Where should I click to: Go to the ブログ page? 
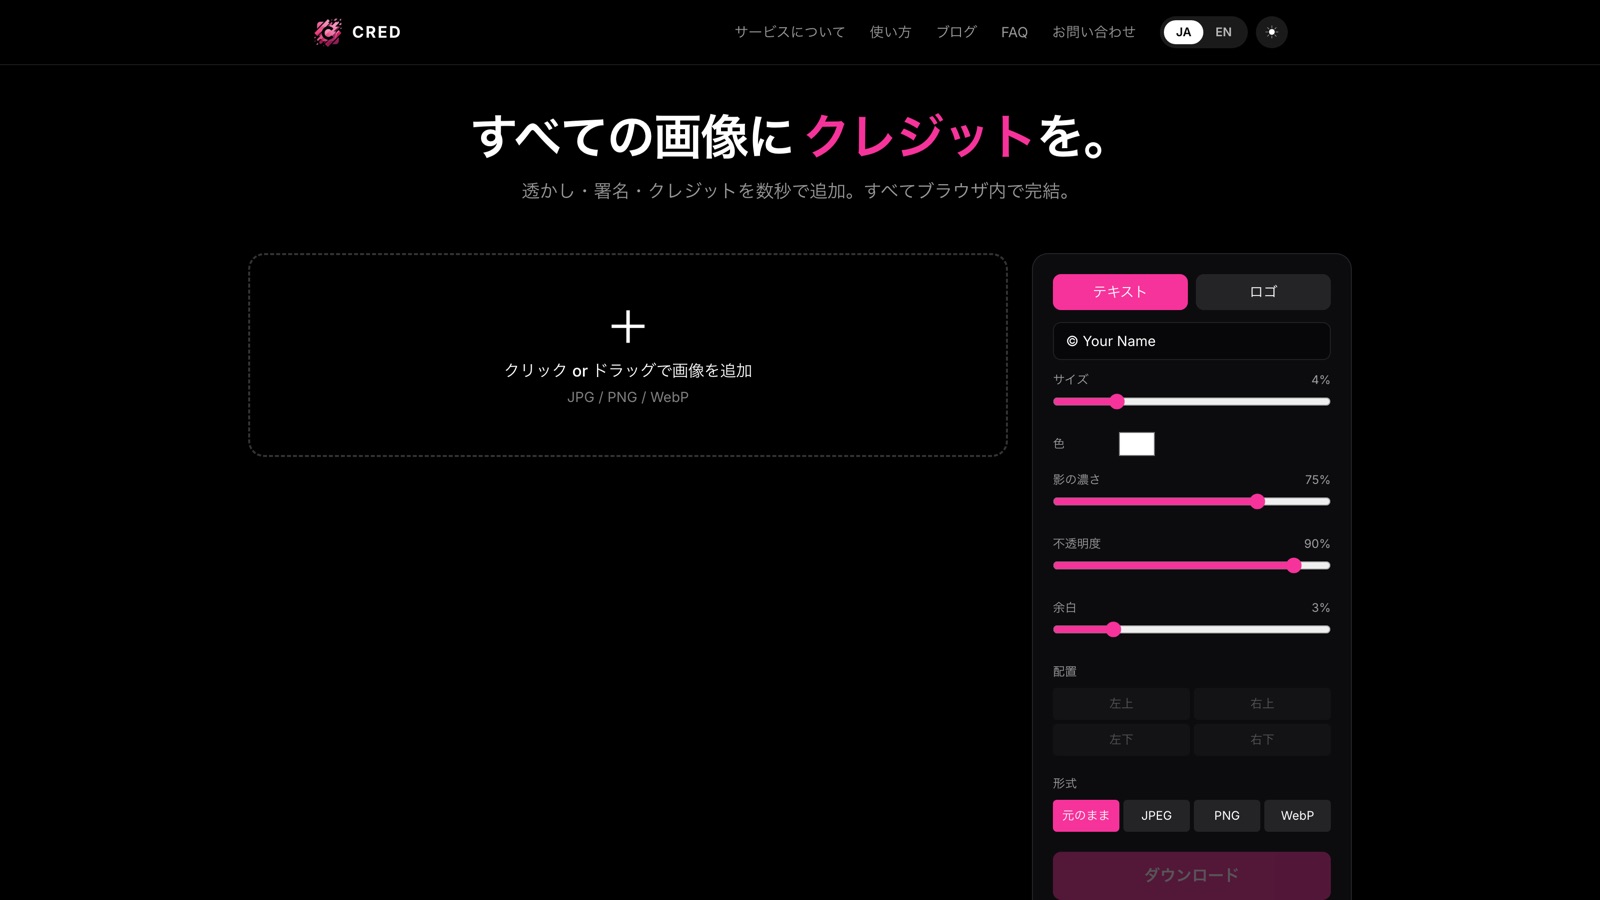(x=956, y=32)
